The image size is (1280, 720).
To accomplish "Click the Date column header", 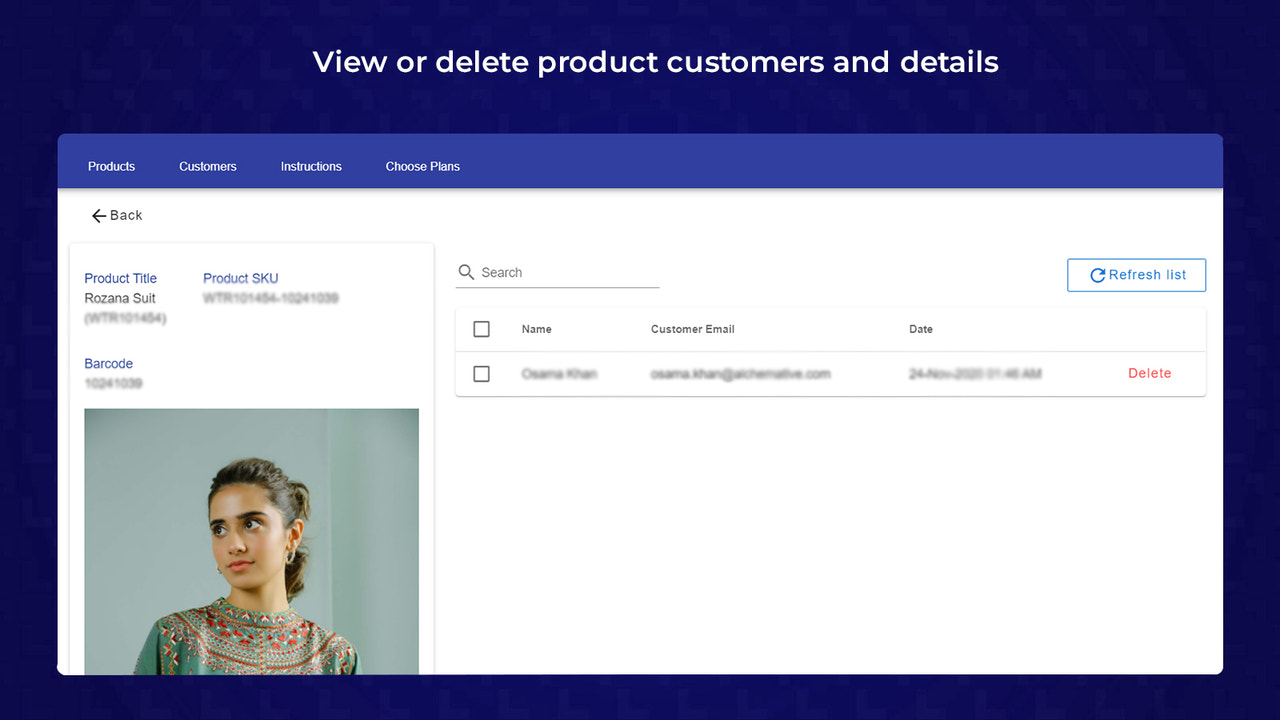I will [920, 328].
